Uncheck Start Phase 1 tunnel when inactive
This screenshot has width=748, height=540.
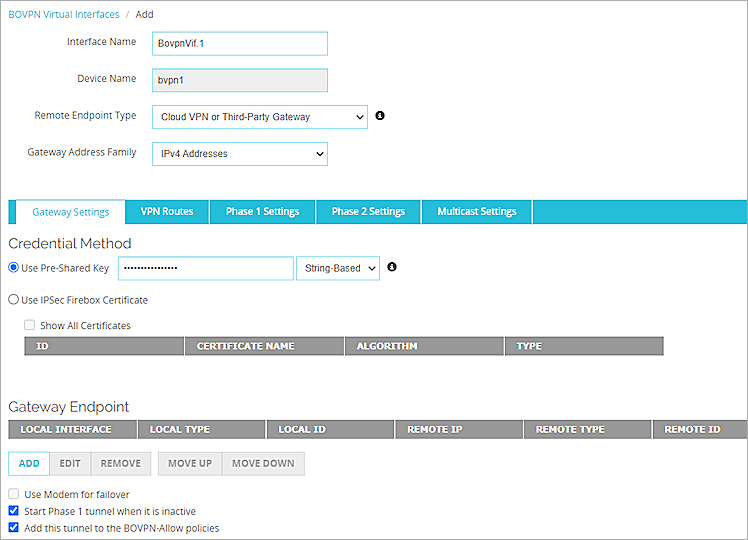[x=14, y=511]
